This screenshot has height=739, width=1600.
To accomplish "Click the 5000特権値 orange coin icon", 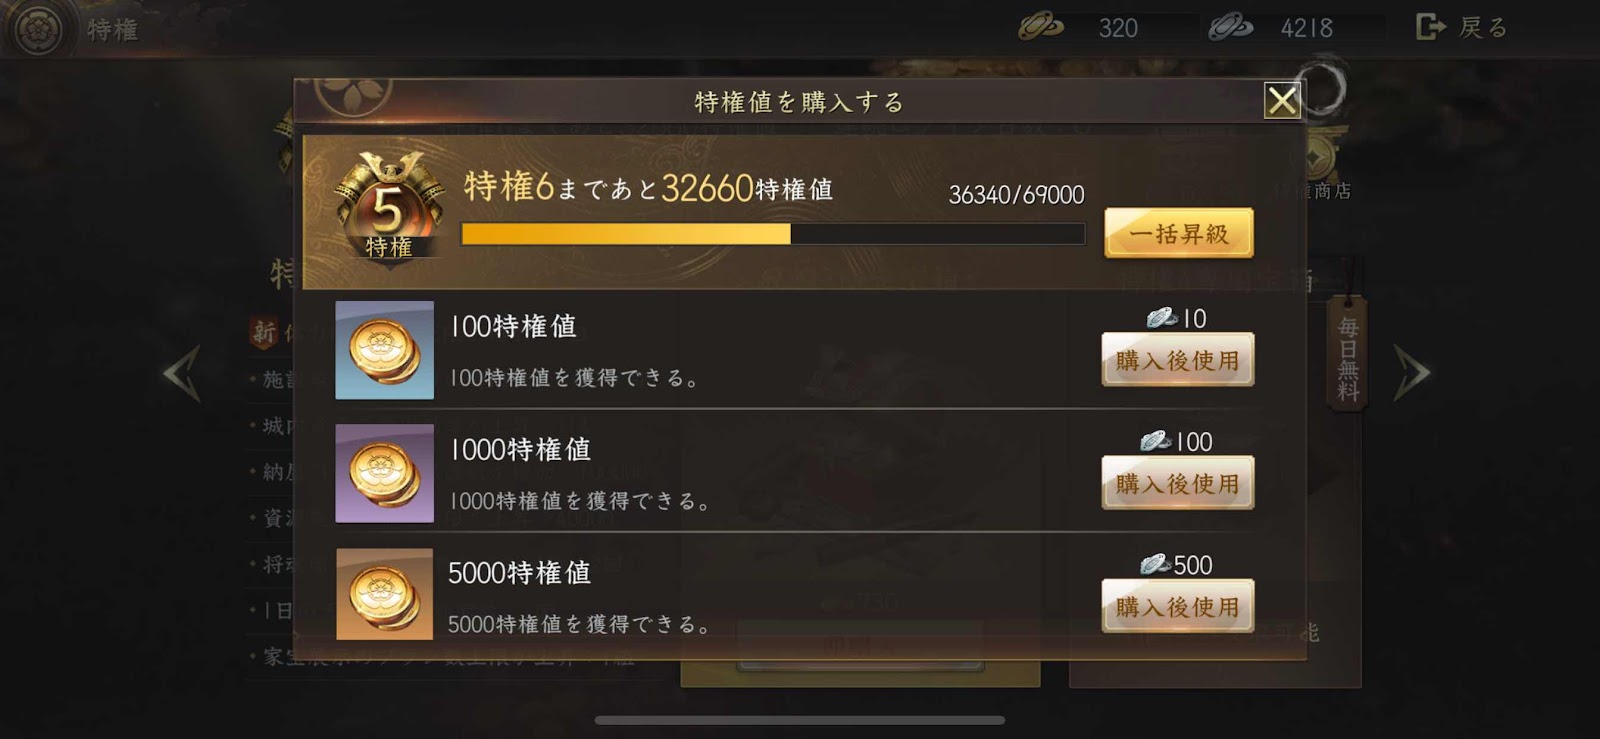I will [384, 594].
